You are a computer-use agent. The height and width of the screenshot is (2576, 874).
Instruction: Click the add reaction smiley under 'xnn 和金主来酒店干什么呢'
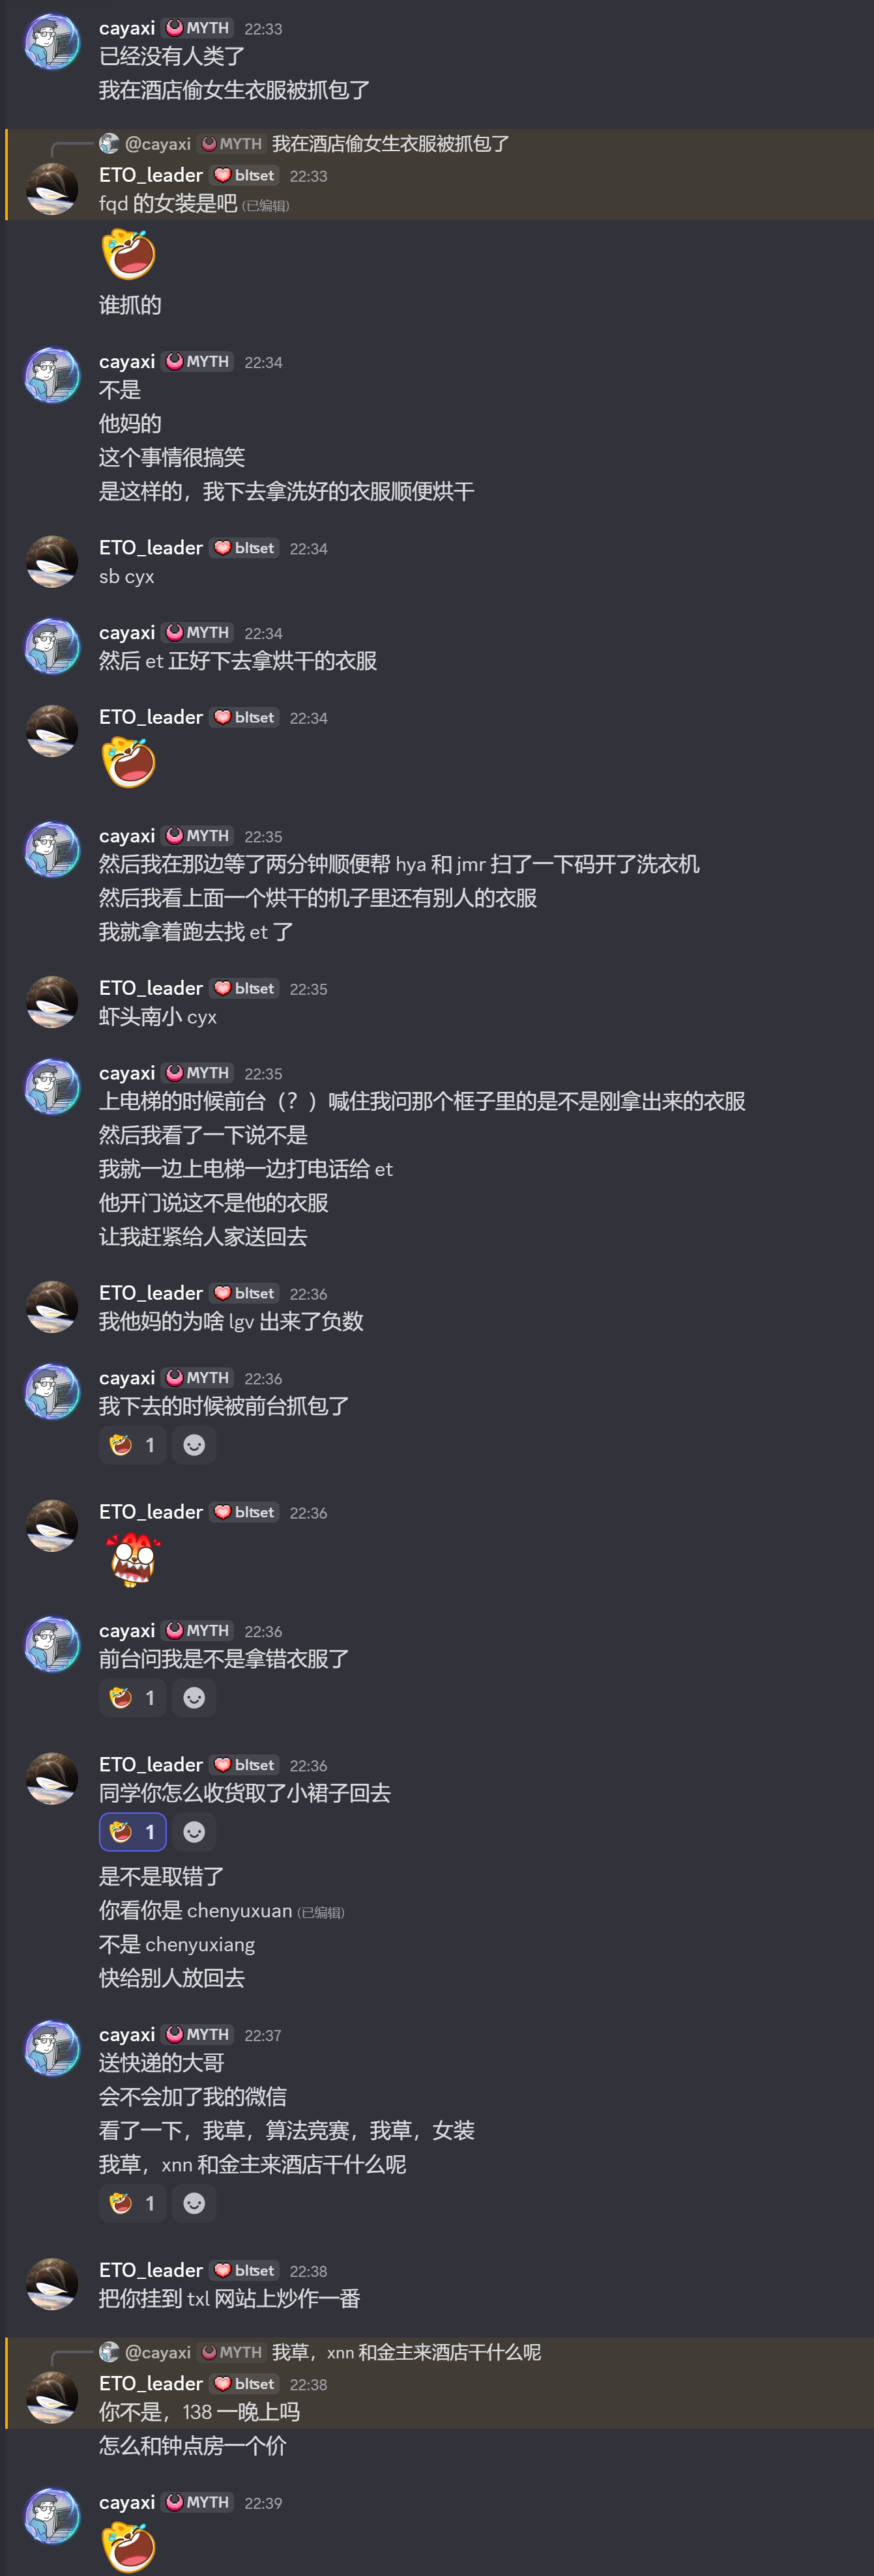[x=194, y=2203]
